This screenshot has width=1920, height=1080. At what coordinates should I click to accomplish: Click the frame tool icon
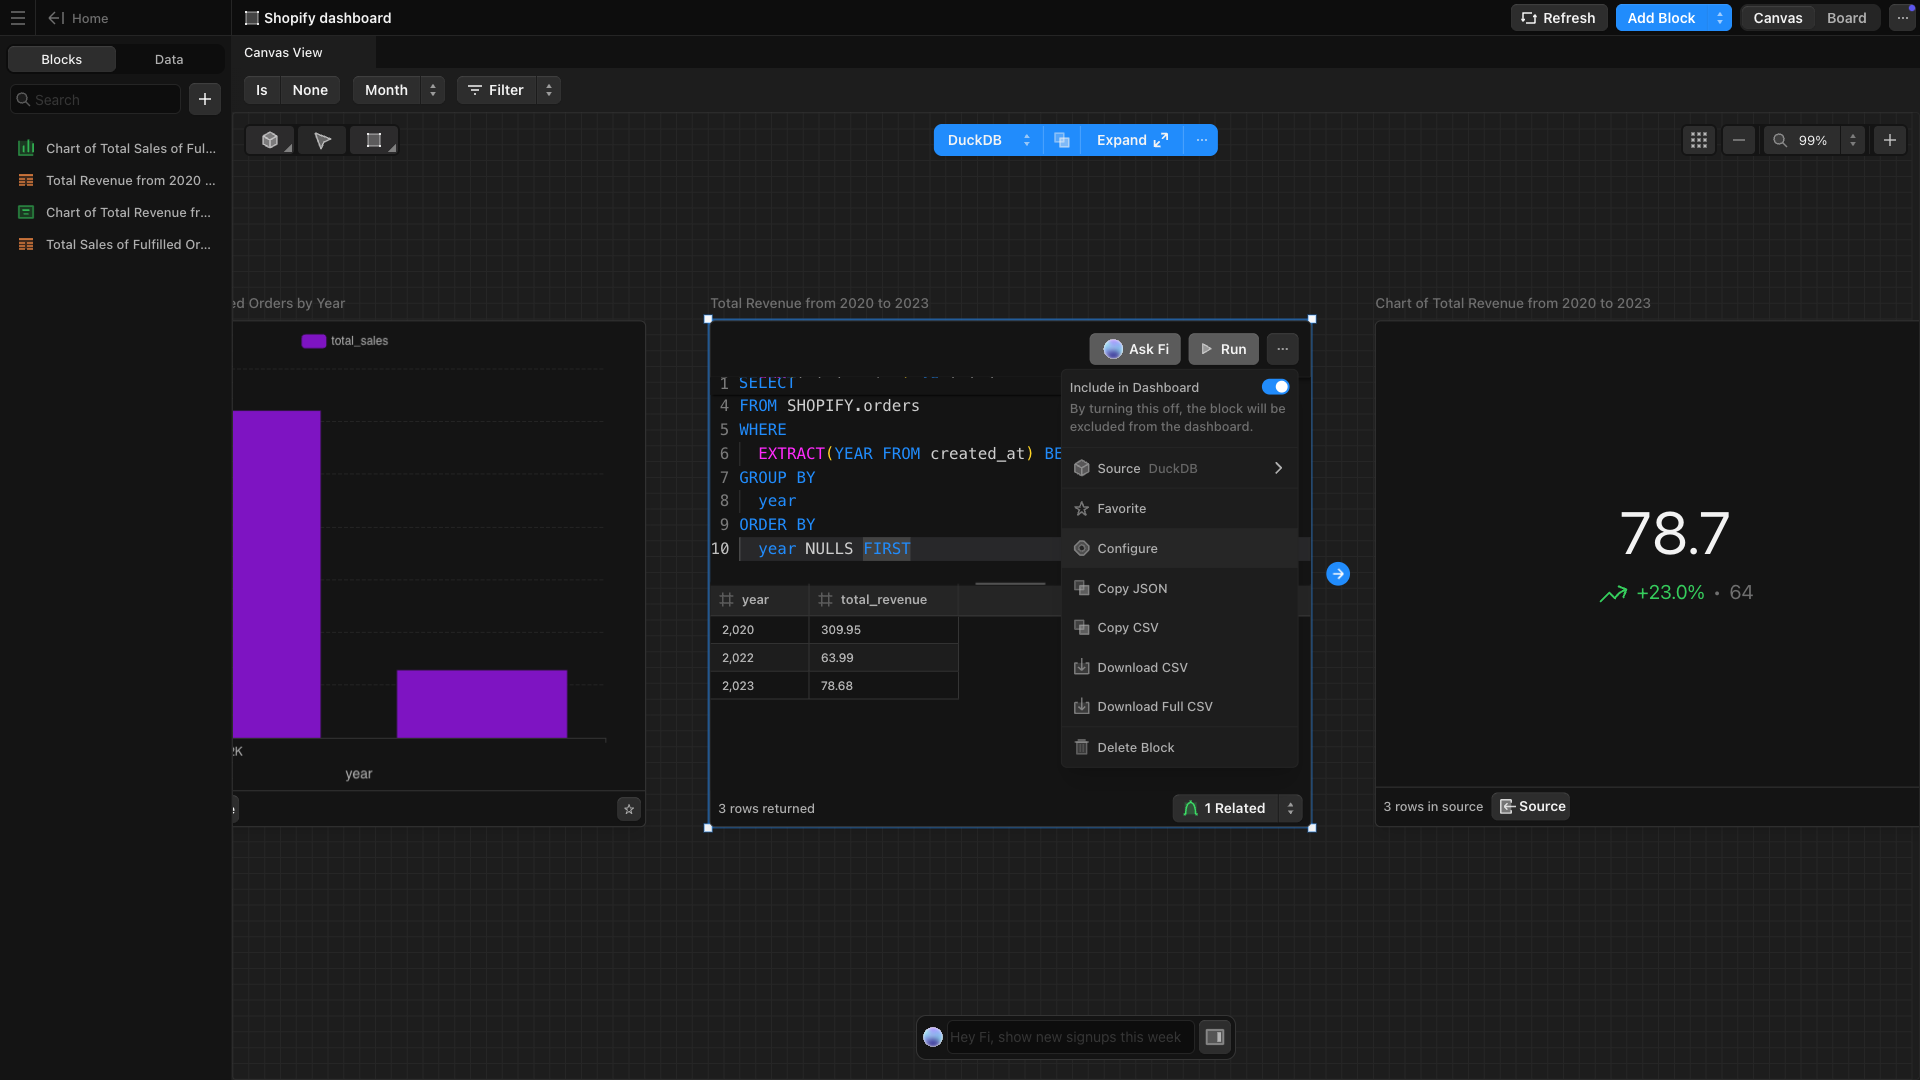click(374, 141)
